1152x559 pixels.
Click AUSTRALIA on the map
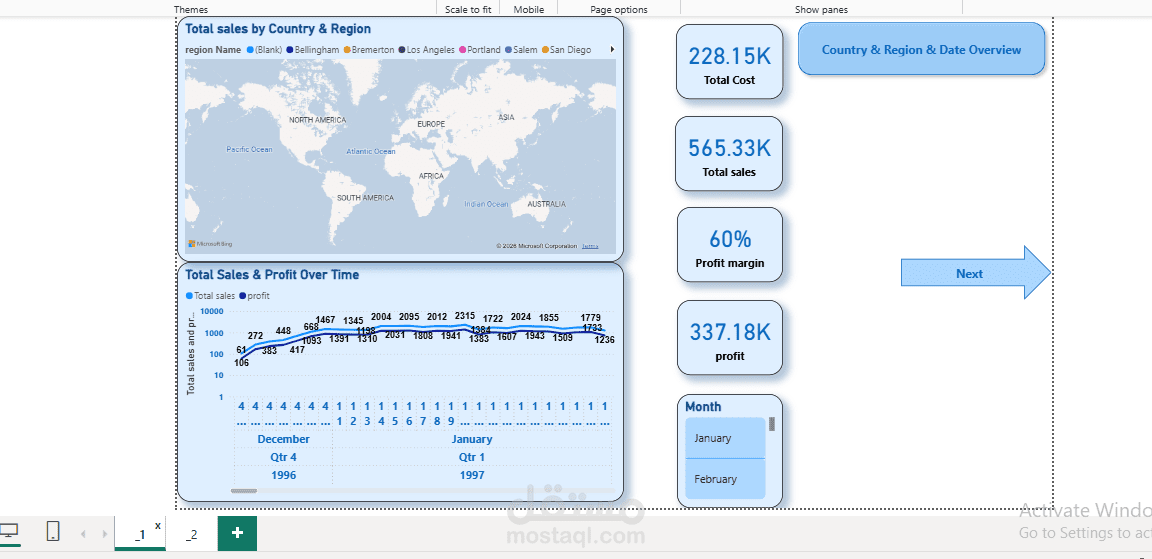(547, 204)
